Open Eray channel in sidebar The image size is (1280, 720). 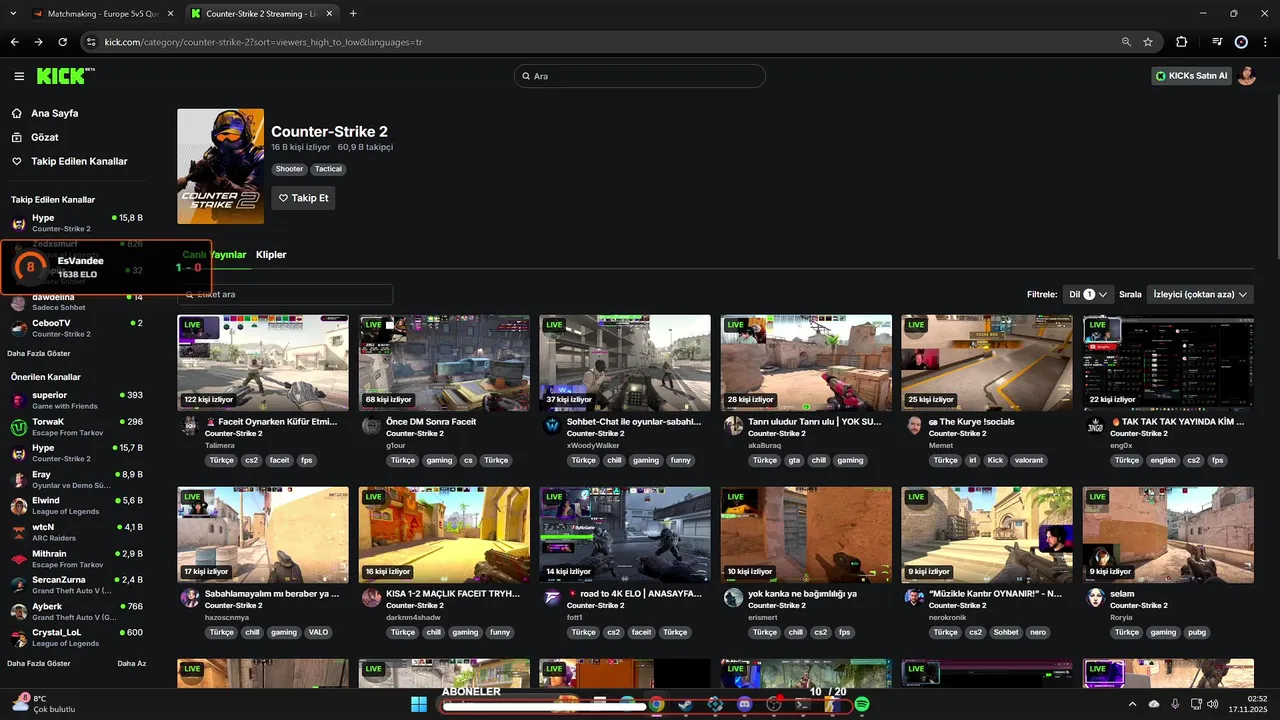(77, 479)
